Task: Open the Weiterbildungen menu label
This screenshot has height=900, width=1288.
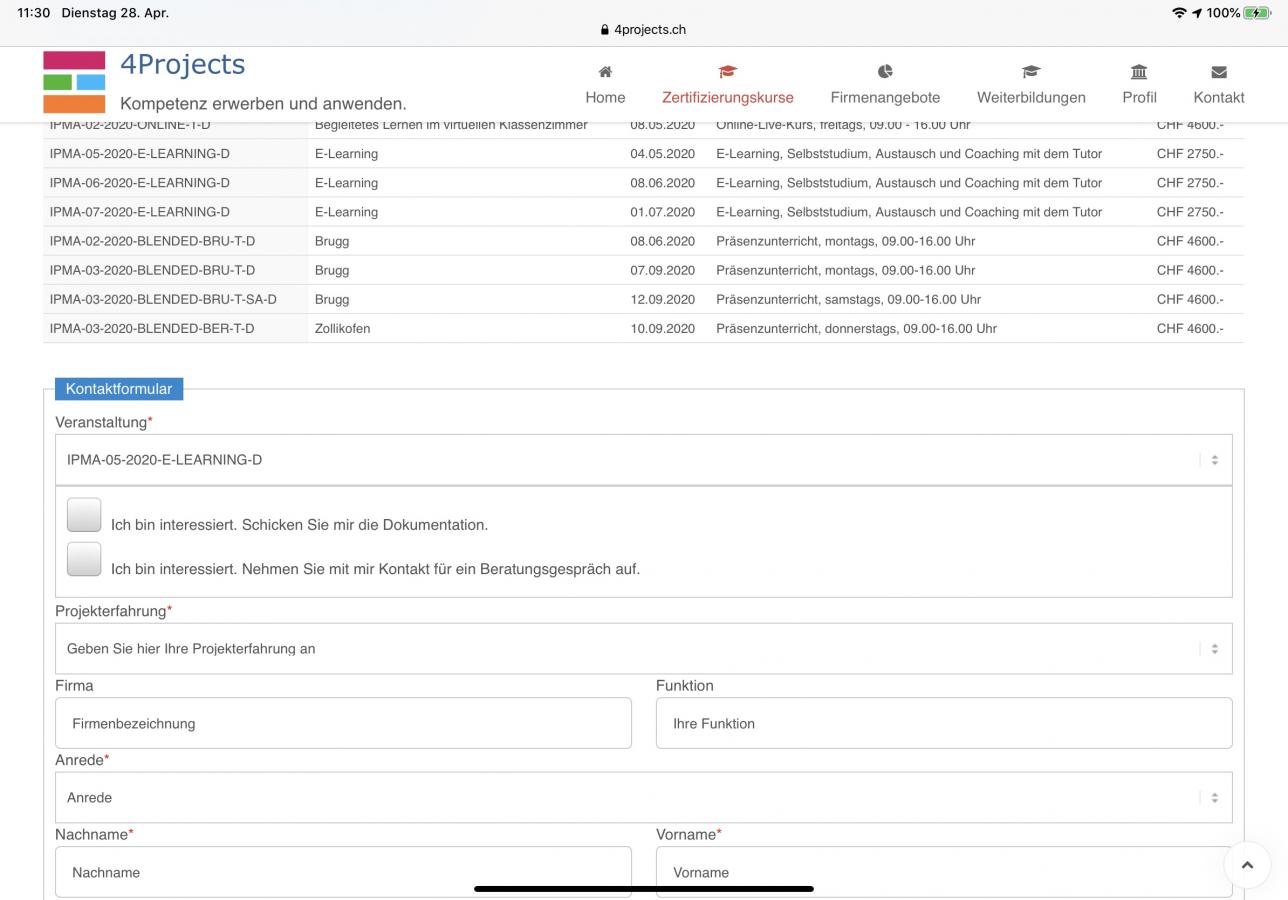Action: [1031, 97]
